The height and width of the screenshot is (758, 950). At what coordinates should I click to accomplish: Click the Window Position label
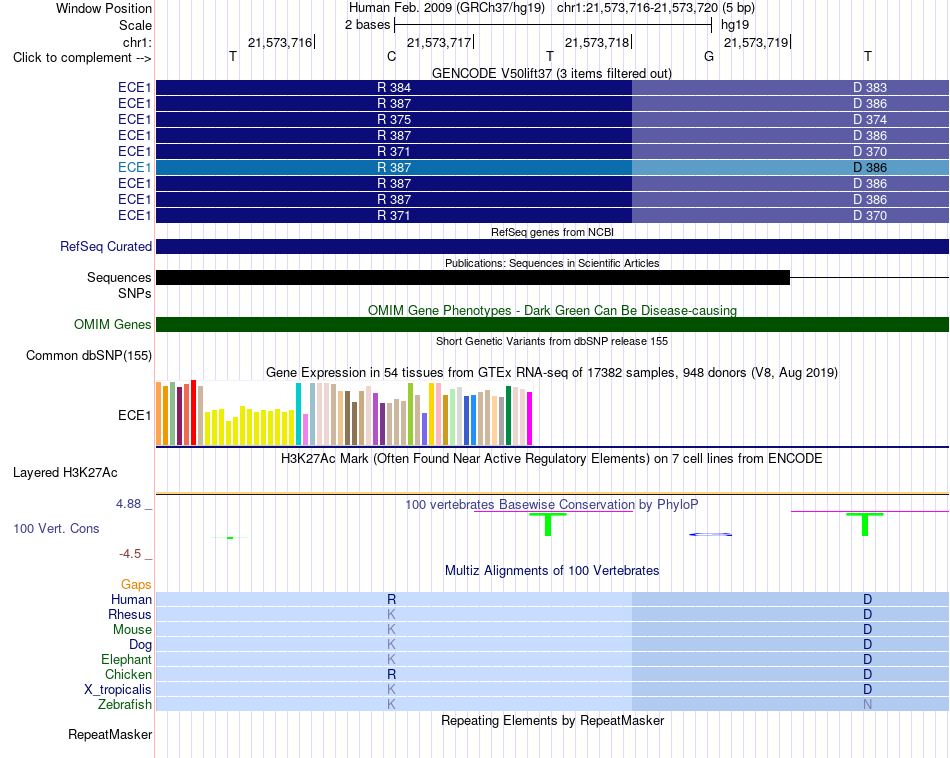[x=104, y=8]
